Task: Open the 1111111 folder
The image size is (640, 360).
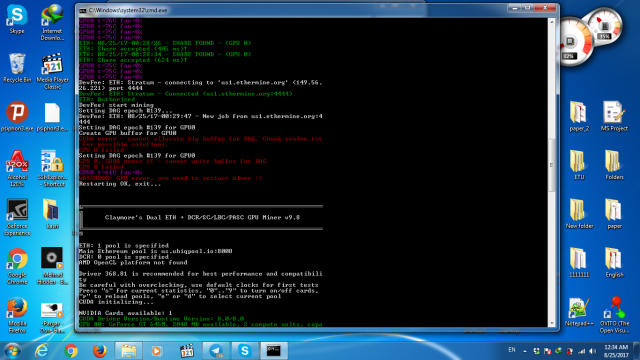Action: 579,263
